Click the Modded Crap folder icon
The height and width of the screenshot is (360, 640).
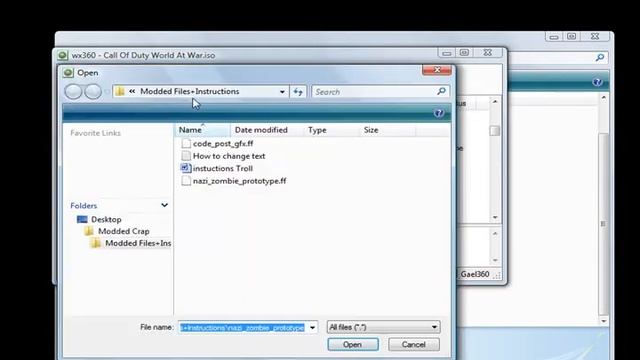[89, 231]
